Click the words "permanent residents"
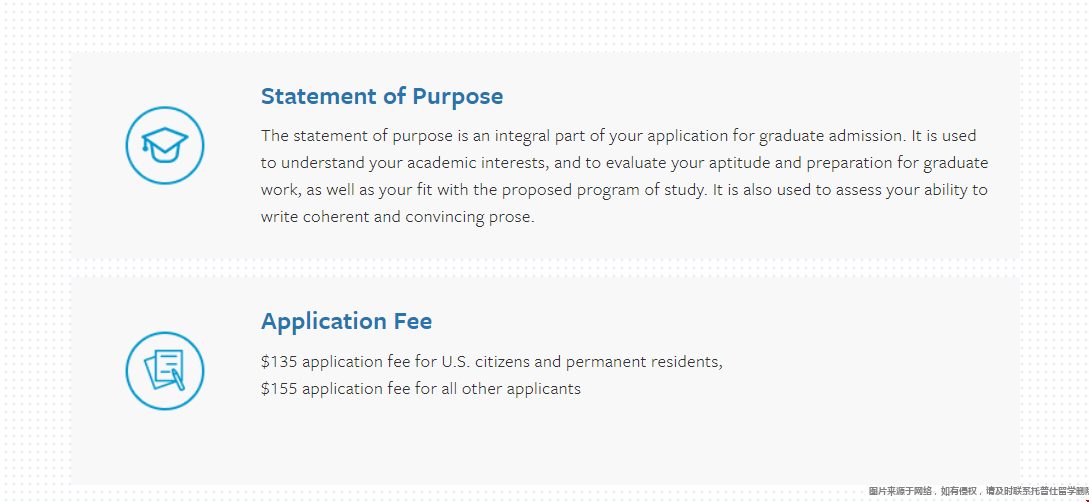The height and width of the screenshot is (502, 1089). (x=642, y=362)
